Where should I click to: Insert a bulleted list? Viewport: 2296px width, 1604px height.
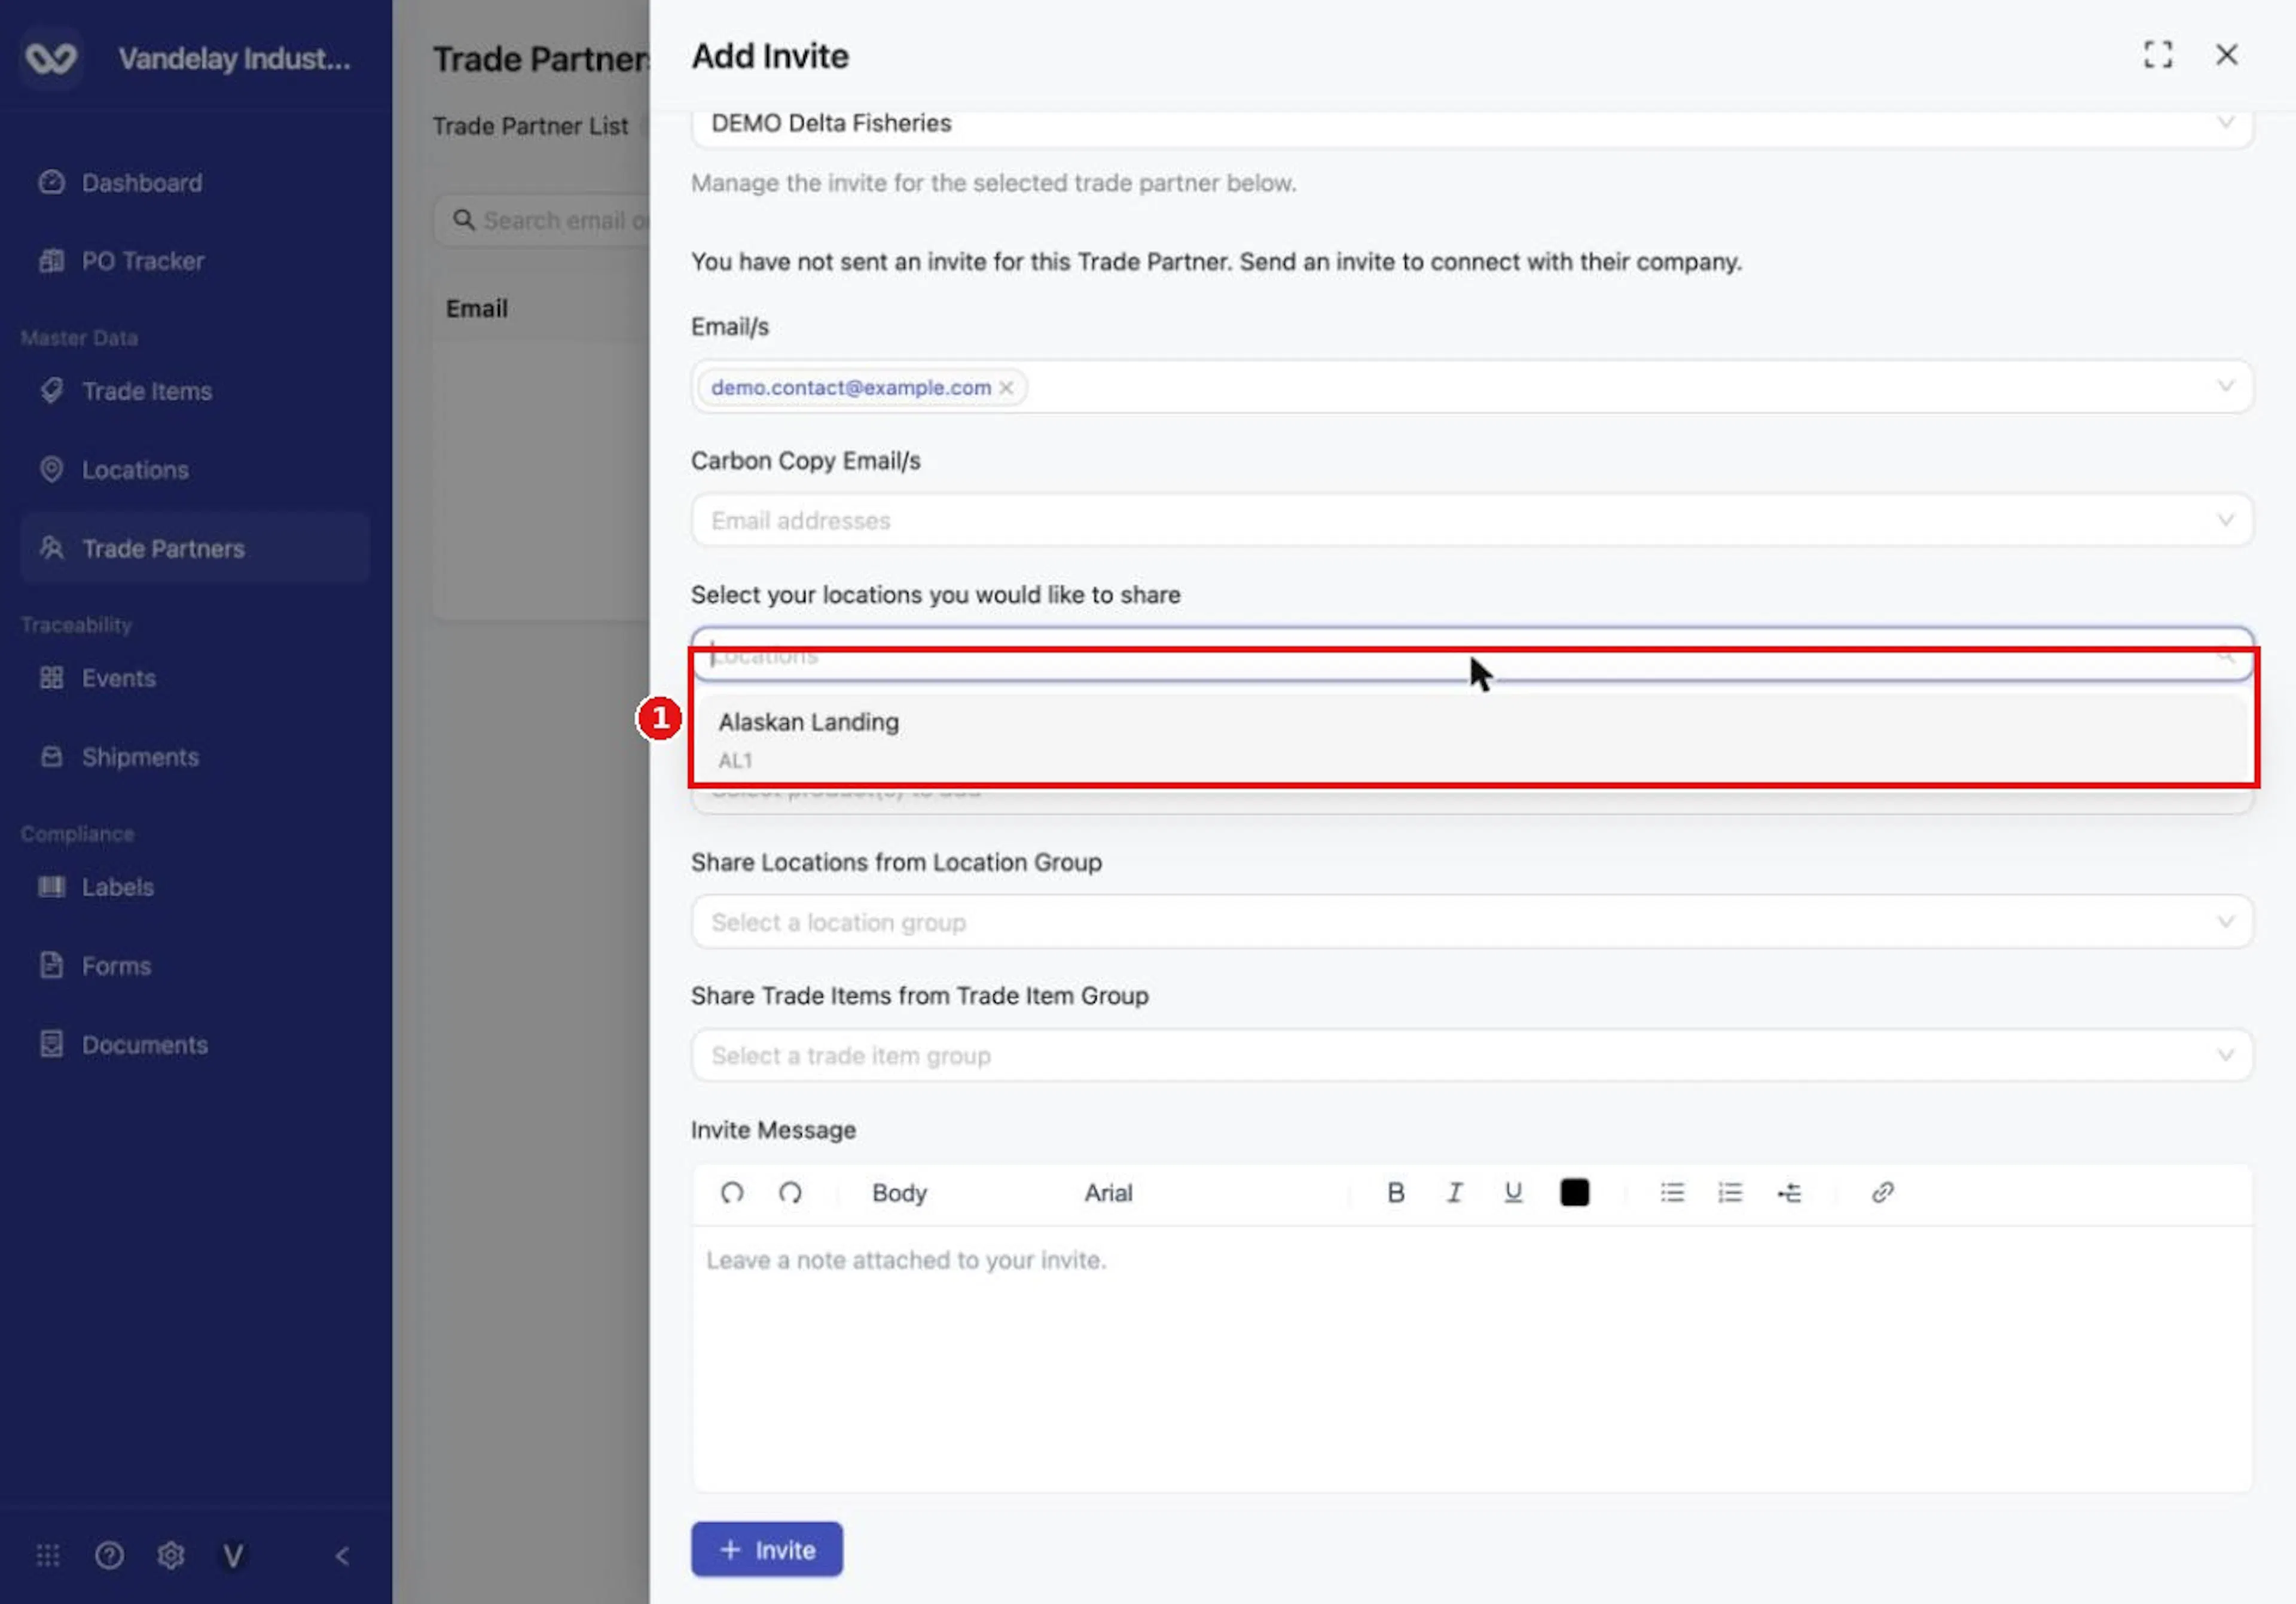[1672, 1192]
